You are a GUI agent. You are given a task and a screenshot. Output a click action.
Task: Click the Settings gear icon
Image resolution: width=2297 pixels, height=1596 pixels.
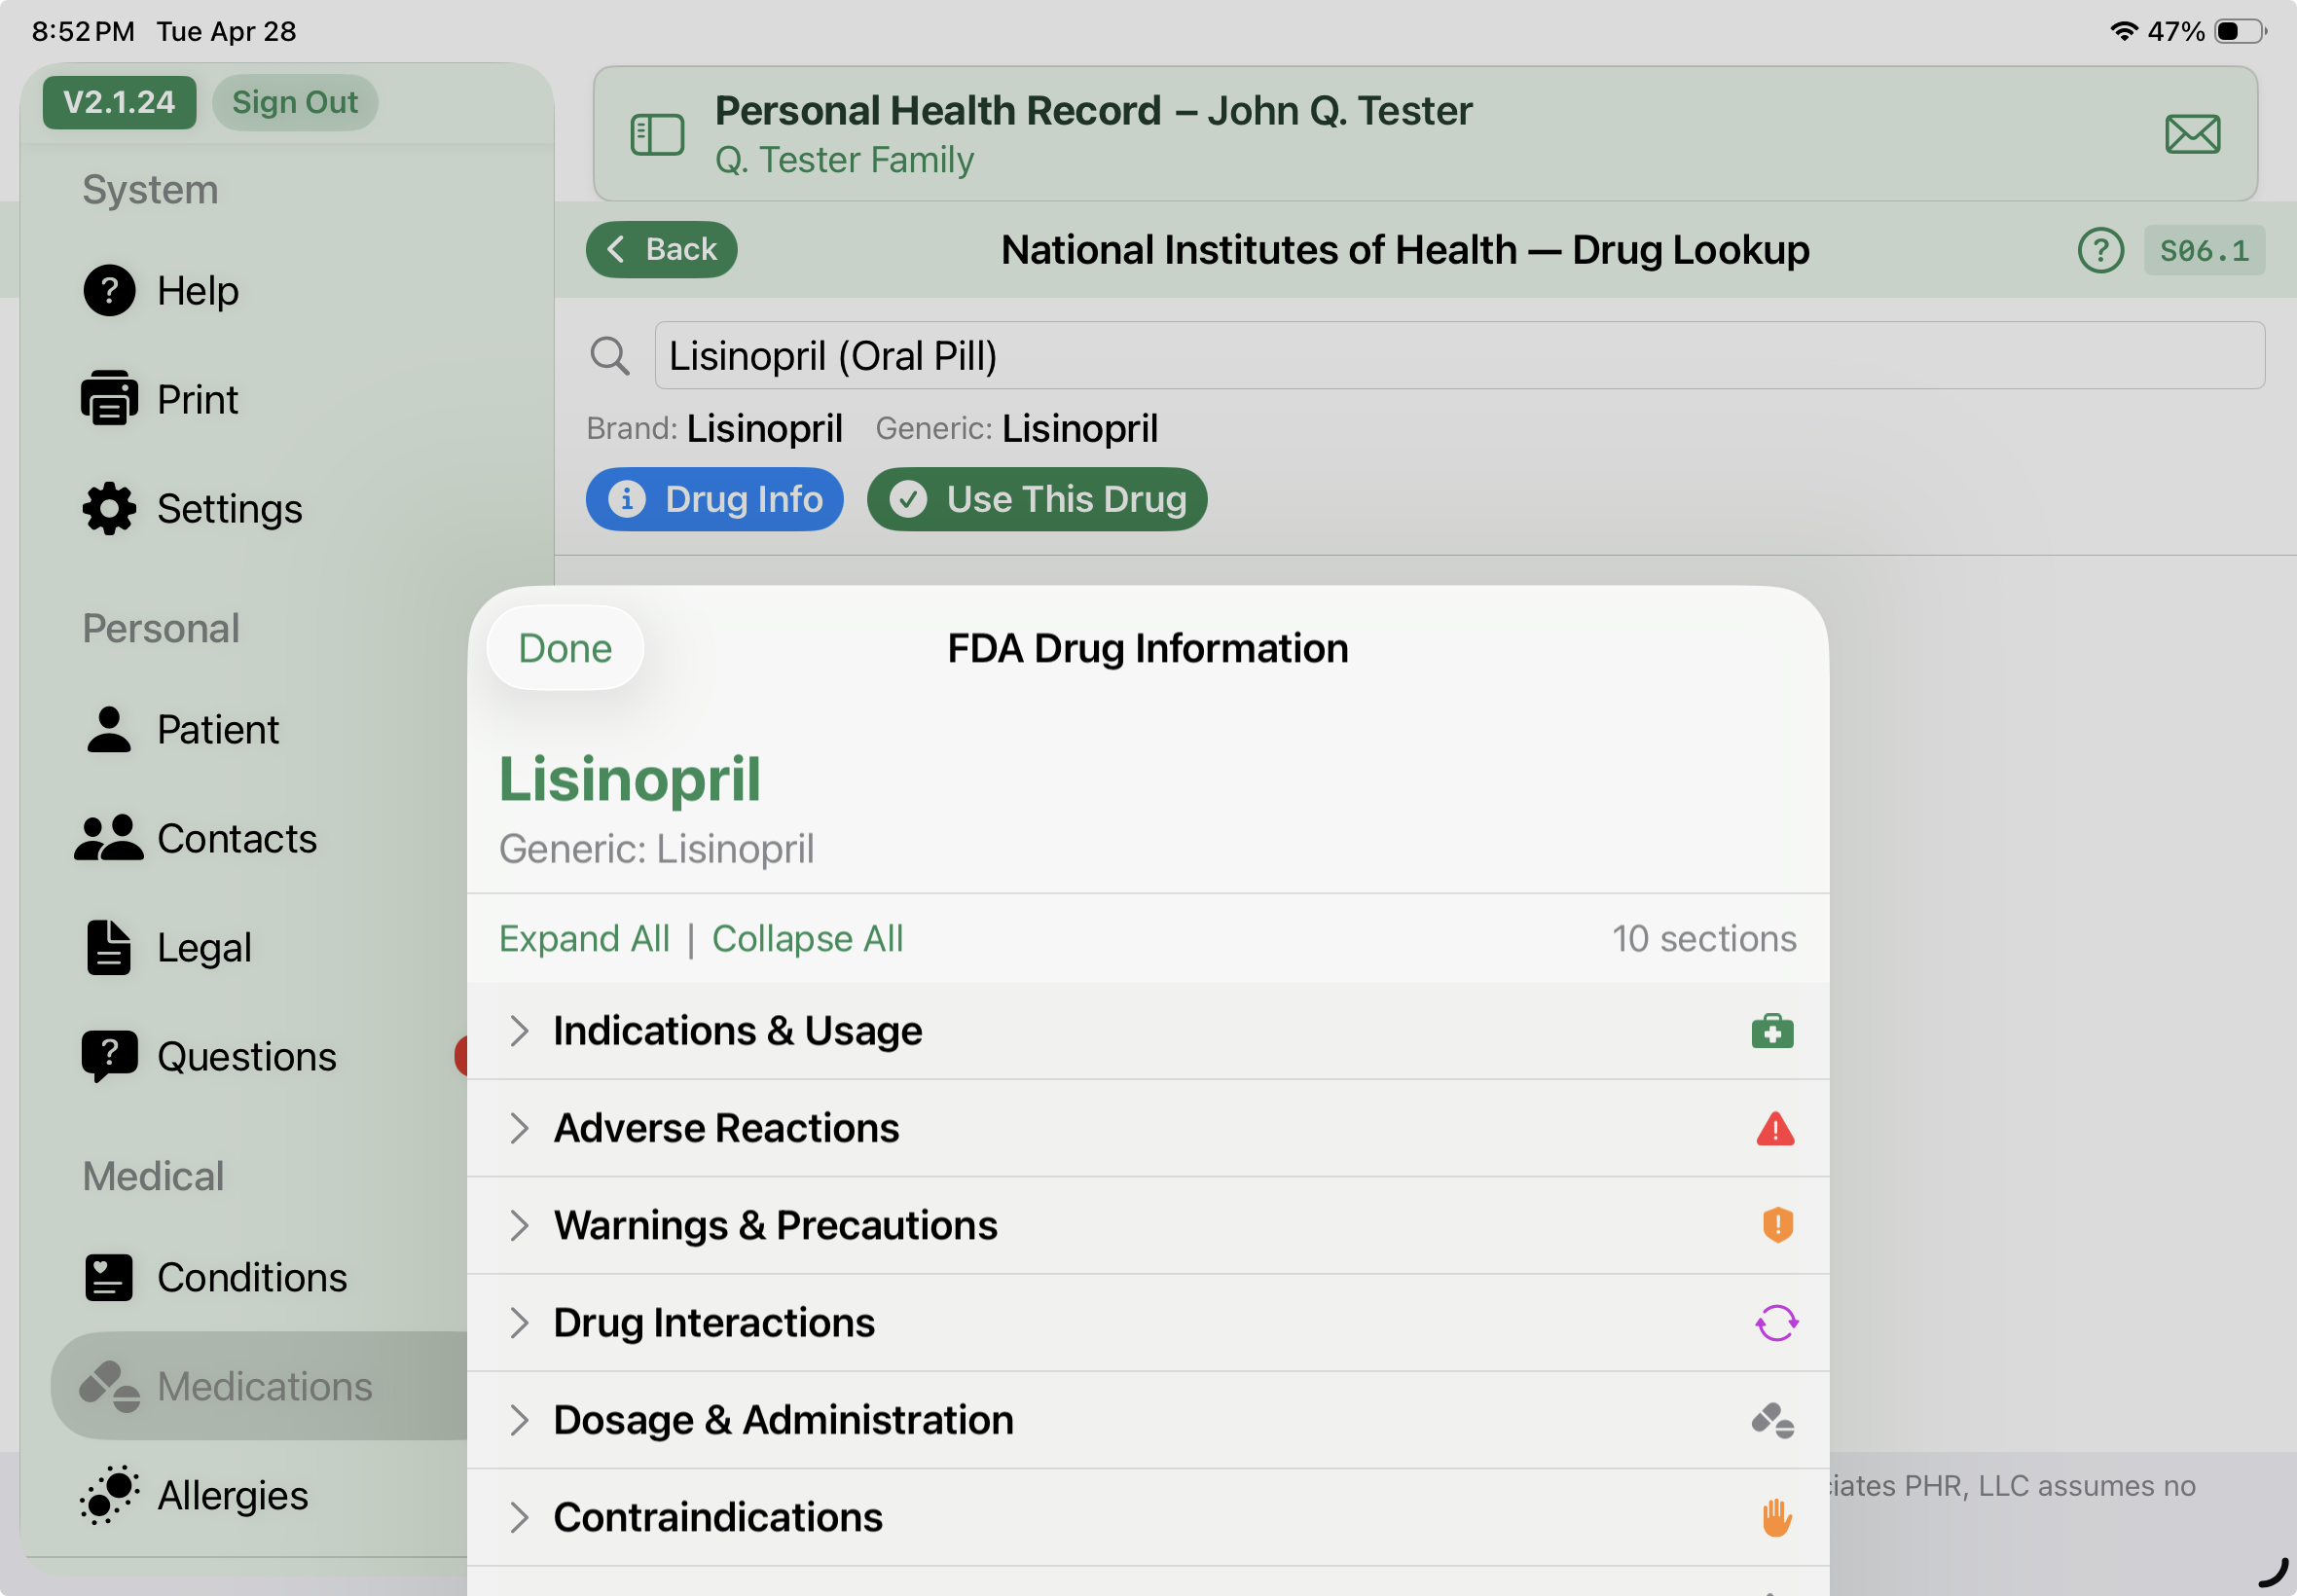(x=109, y=509)
